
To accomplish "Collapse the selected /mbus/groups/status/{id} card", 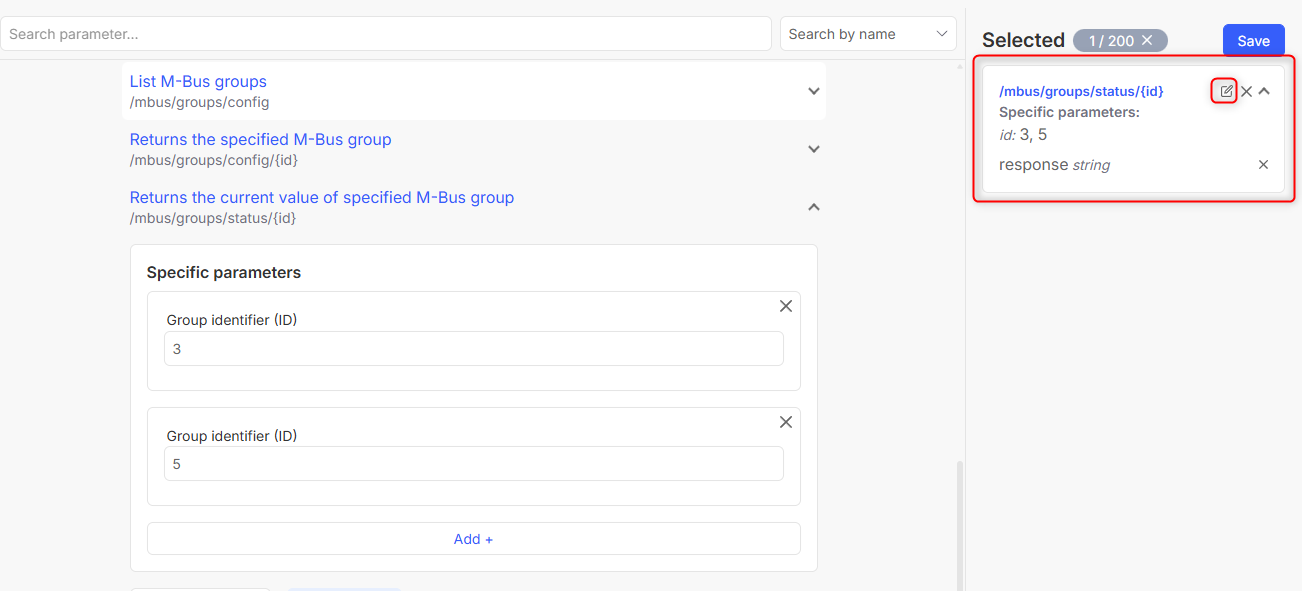I will click(x=1264, y=91).
